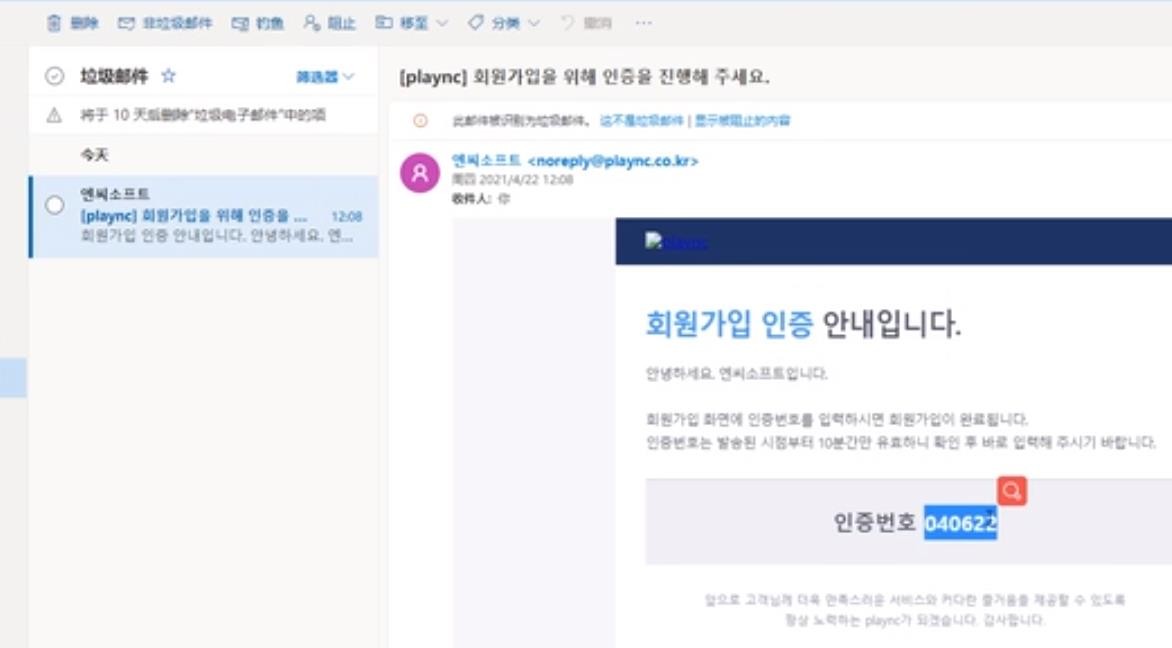Toggle the select-all circle beside 垃圾邮件
The image size is (1172, 648).
[55, 76]
